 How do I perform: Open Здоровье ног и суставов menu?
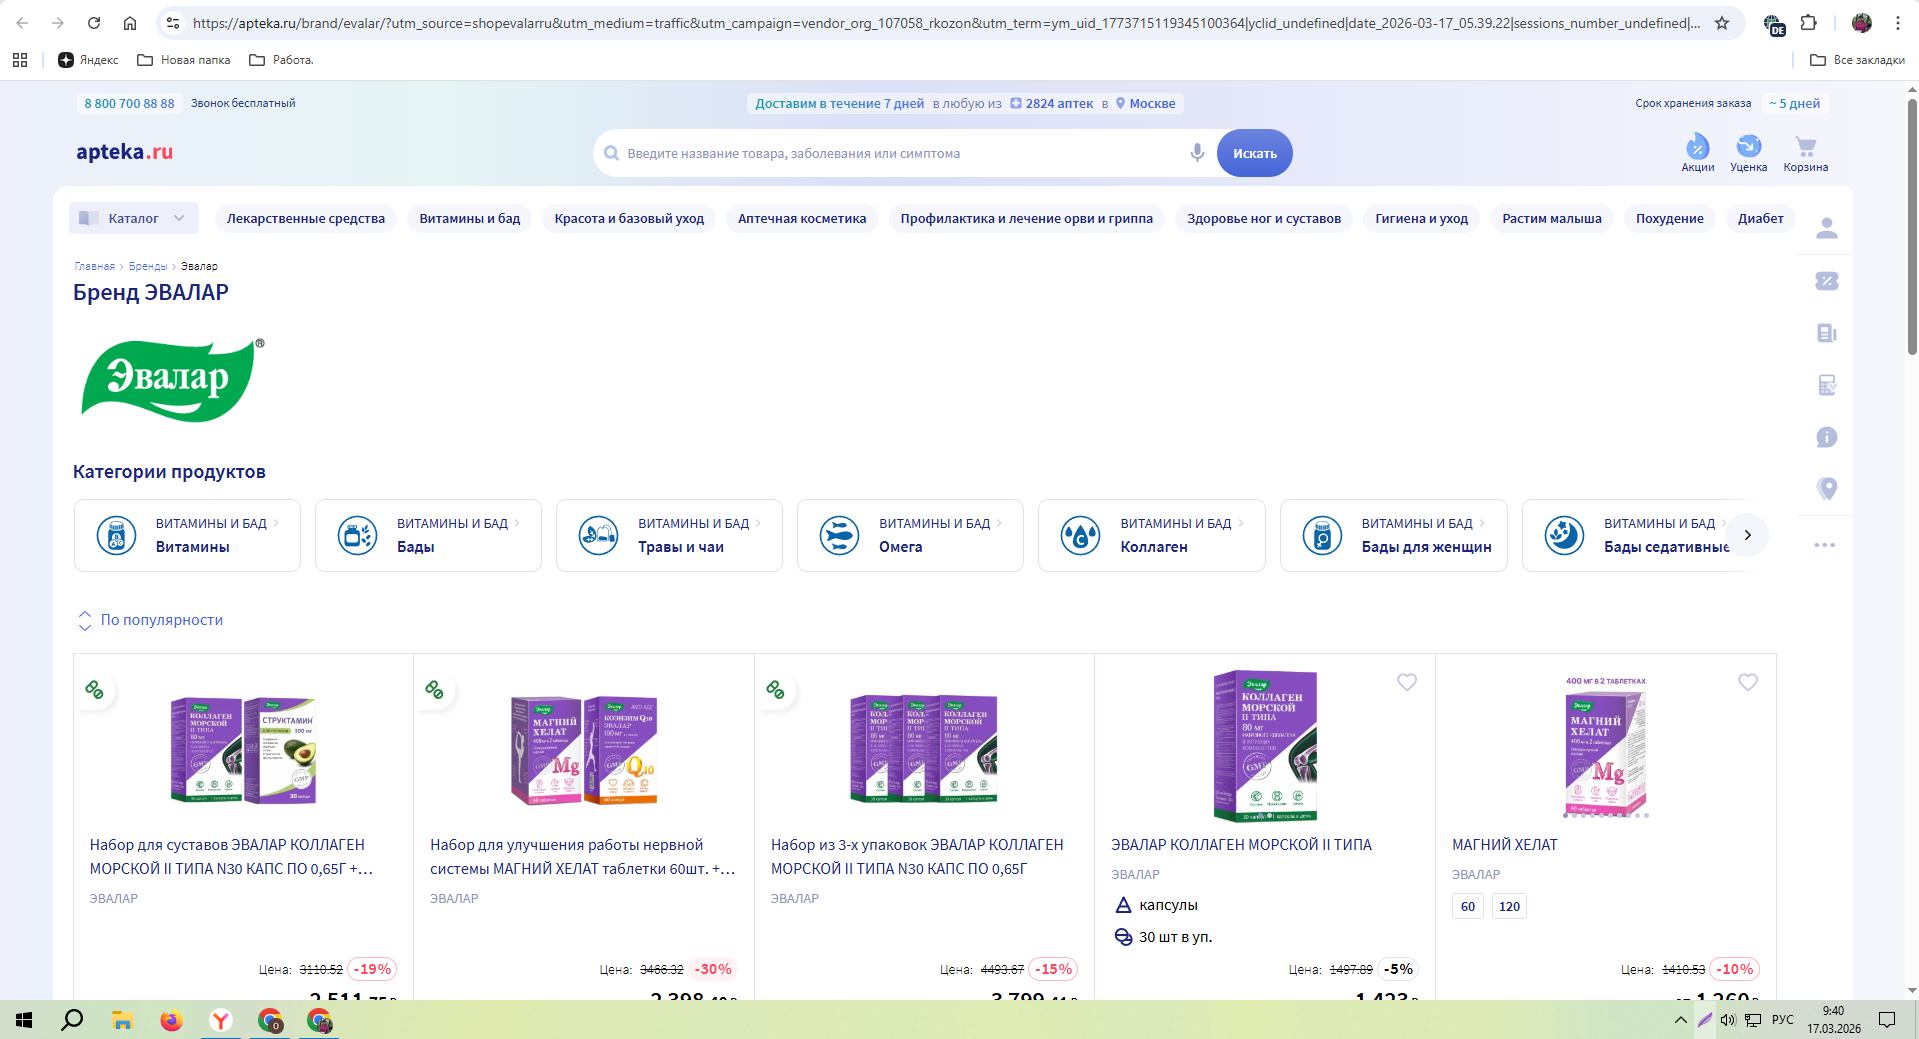(x=1264, y=218)
